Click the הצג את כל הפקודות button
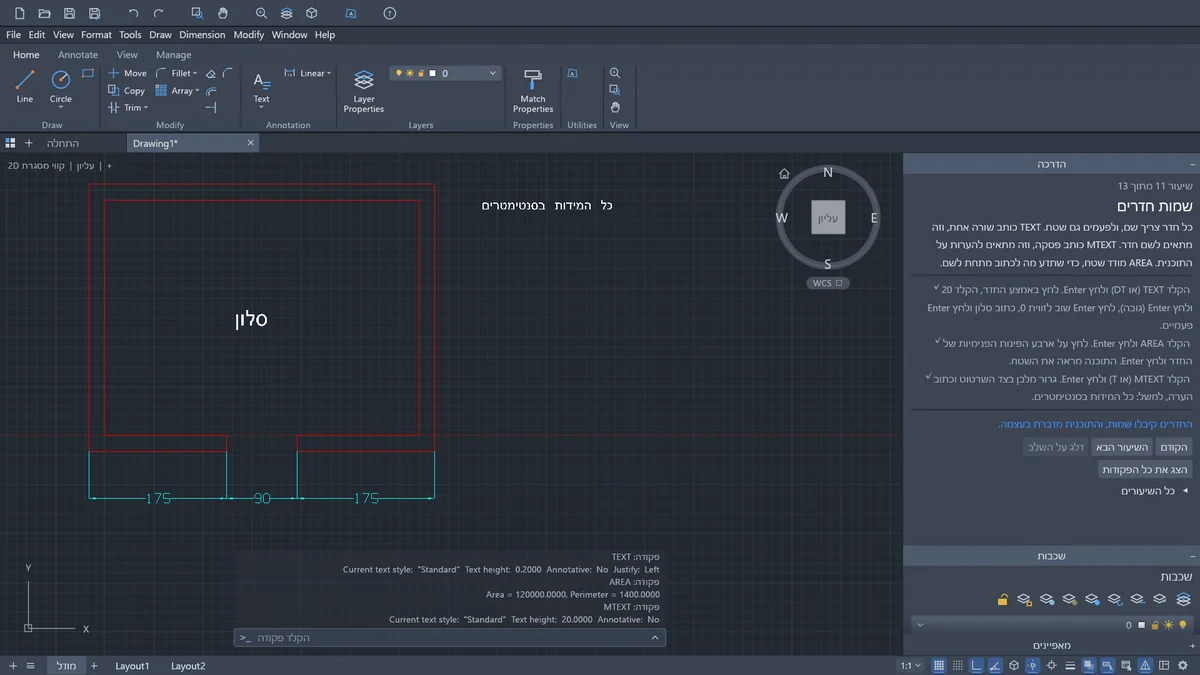Image resolution: width=1200 pixels, height=675 pixels. [1144, 469]
